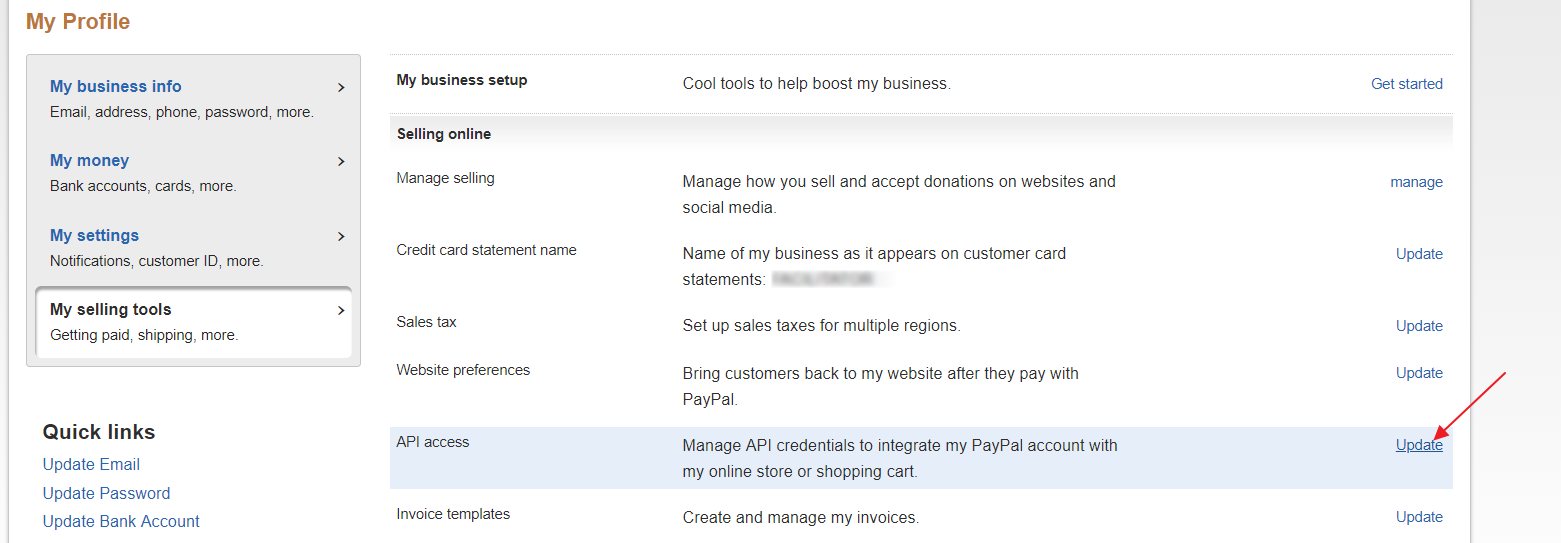Click the API access row label

(433, 442)
